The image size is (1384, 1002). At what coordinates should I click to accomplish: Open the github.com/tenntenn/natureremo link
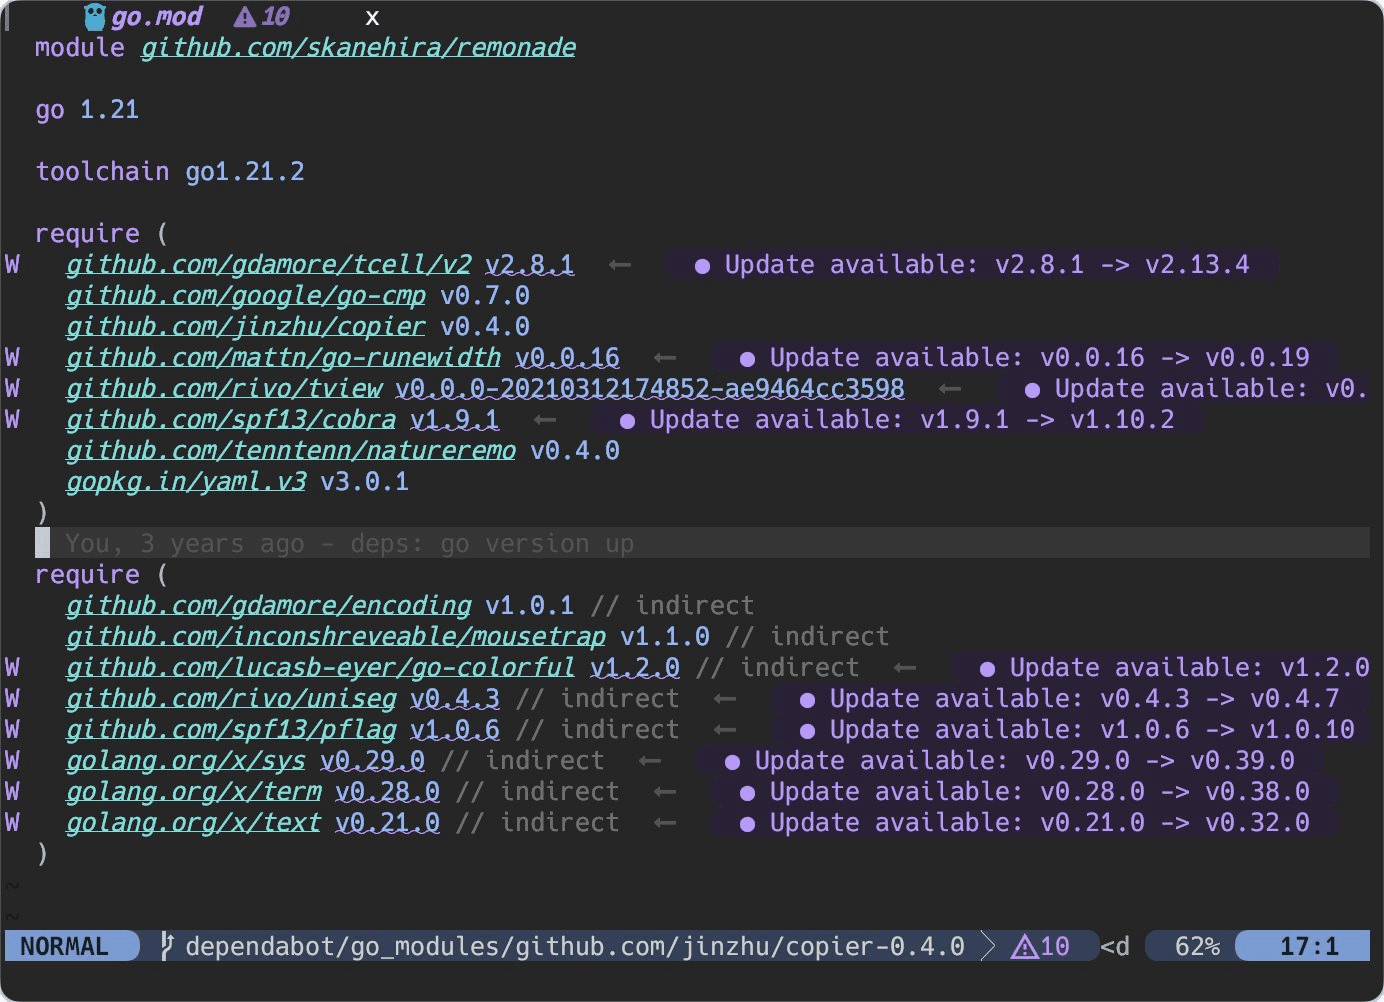pyautogui.click(x=290, y=450)
